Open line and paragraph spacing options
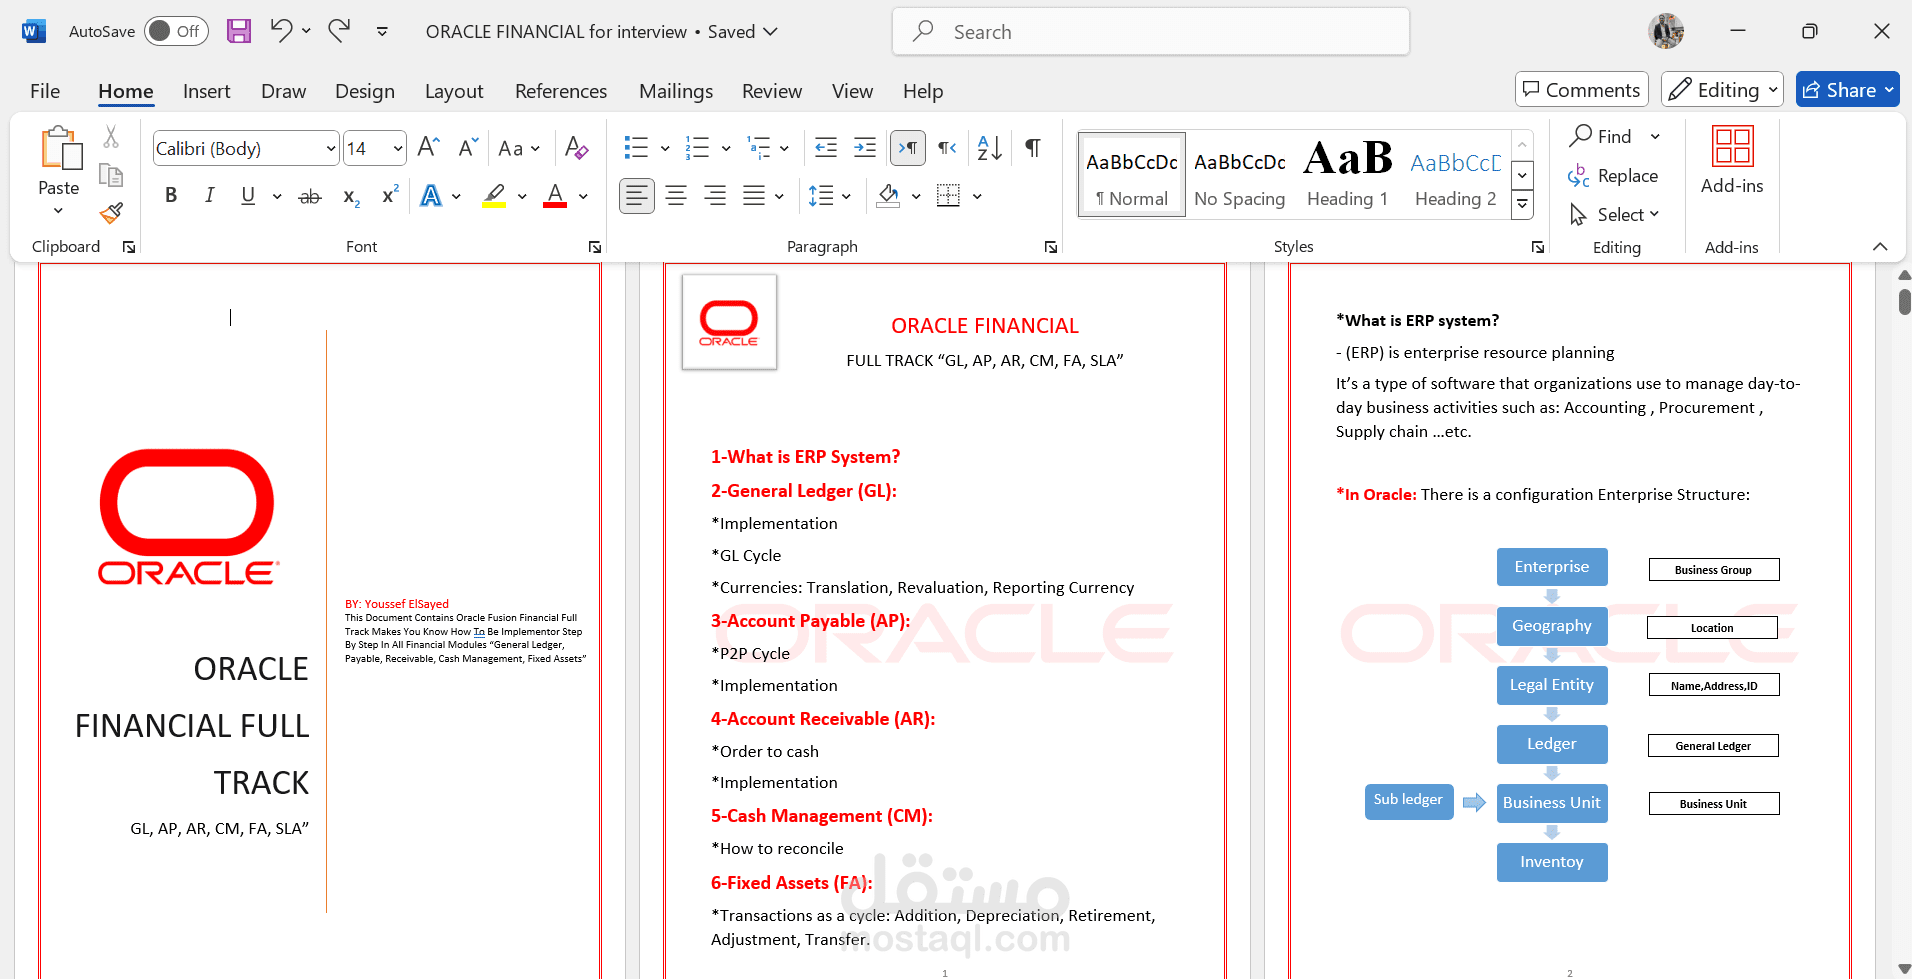 pyautogui.click(x=829, y=196)
